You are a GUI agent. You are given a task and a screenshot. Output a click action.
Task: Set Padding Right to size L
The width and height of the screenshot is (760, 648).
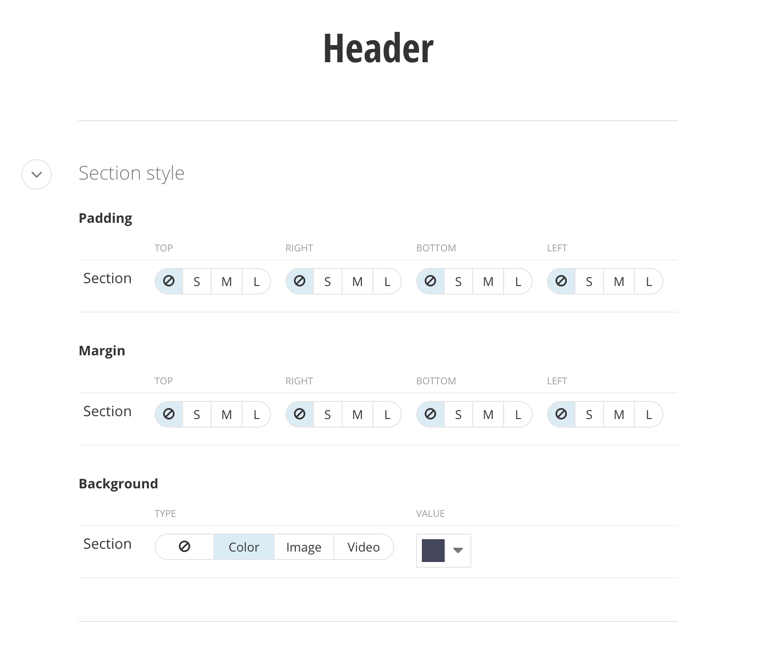(387, 282)
